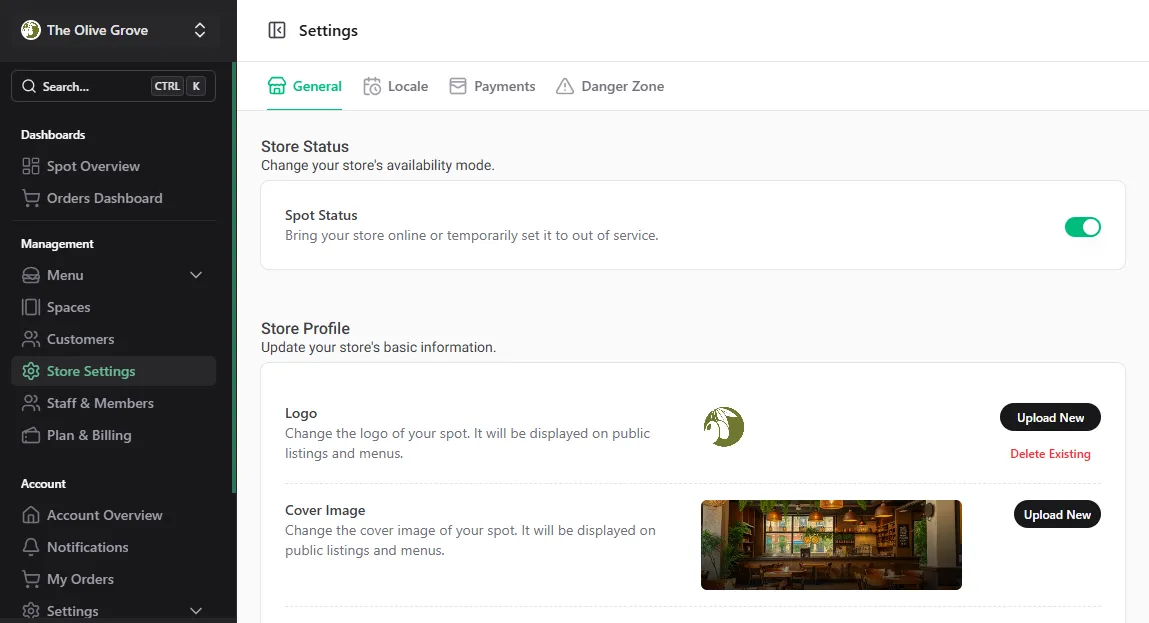Screen dimensions: 1149x623
Task: Switch to the Locale tab
Action: pyautogui.click(x=395, y=86)
